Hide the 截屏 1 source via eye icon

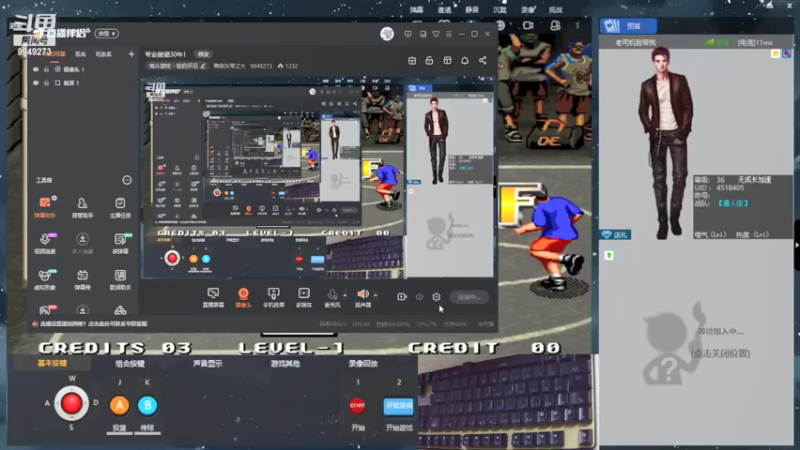pos(36,83)
